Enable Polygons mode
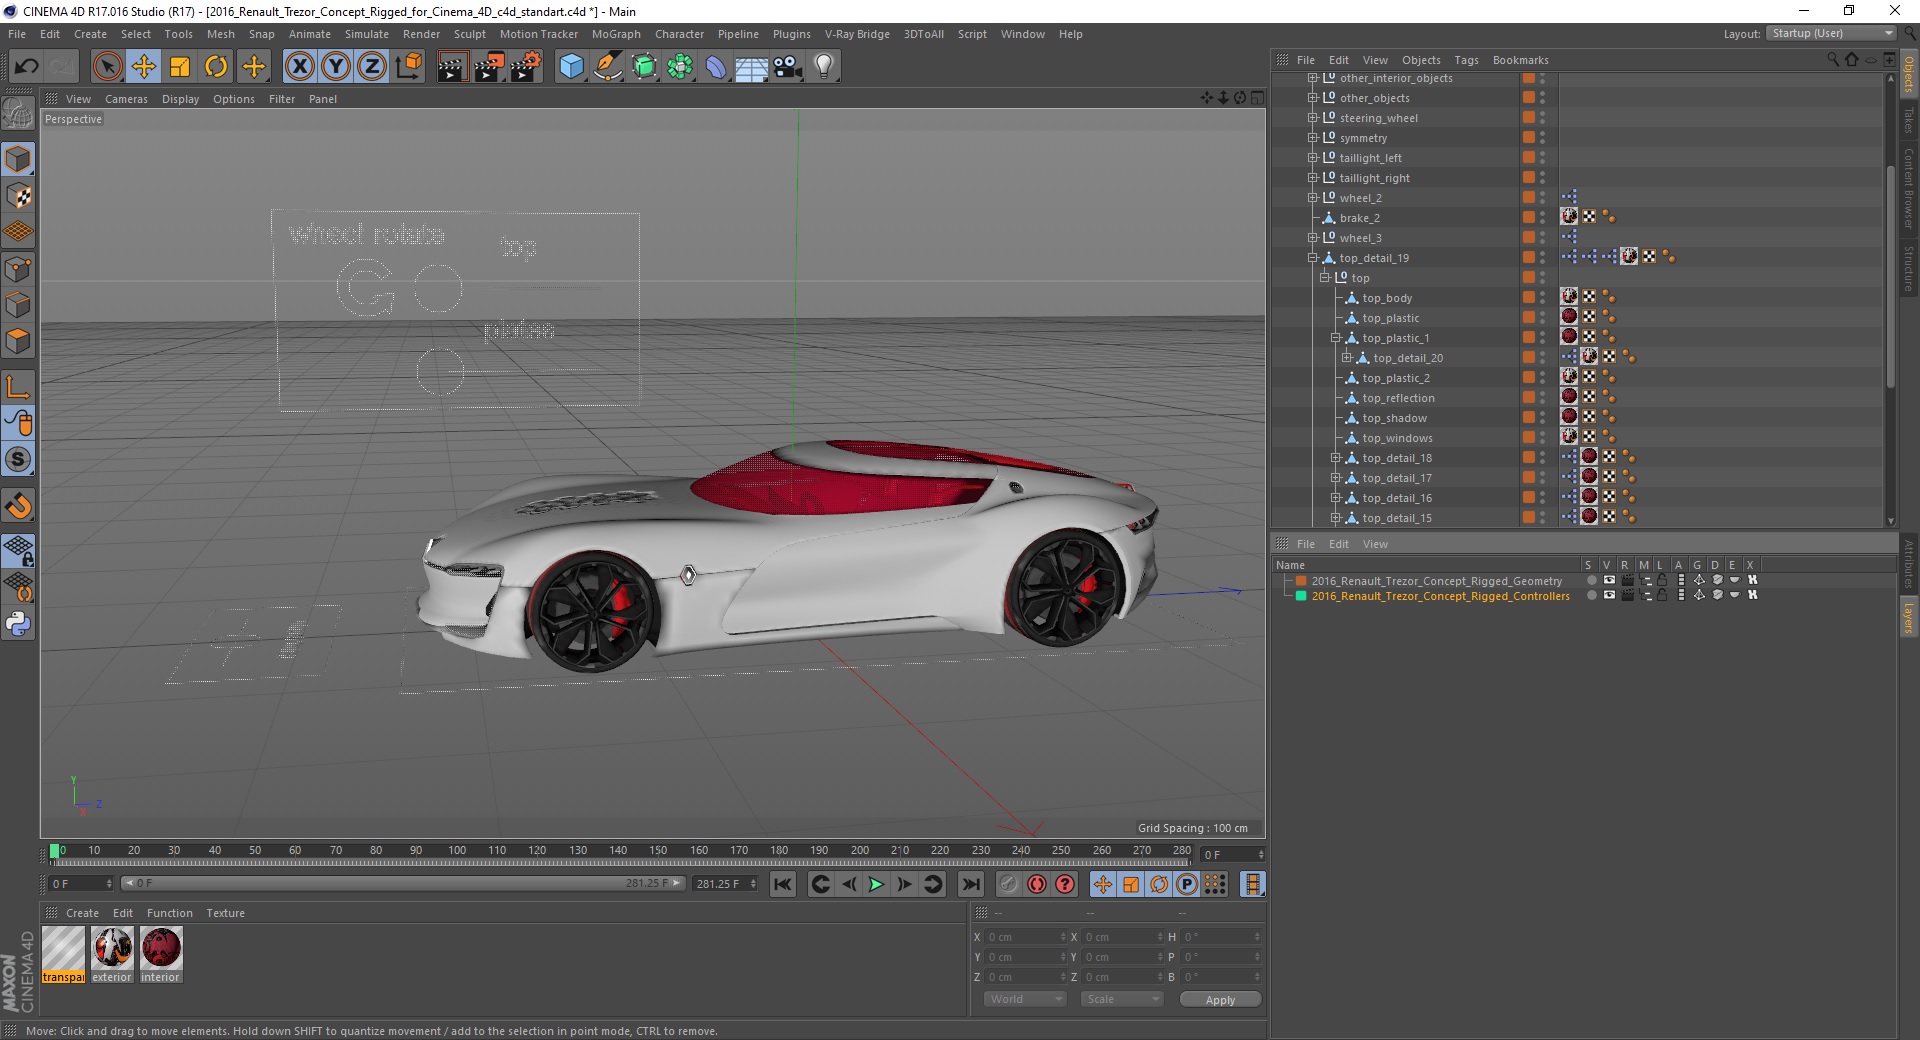 [18, 341]
